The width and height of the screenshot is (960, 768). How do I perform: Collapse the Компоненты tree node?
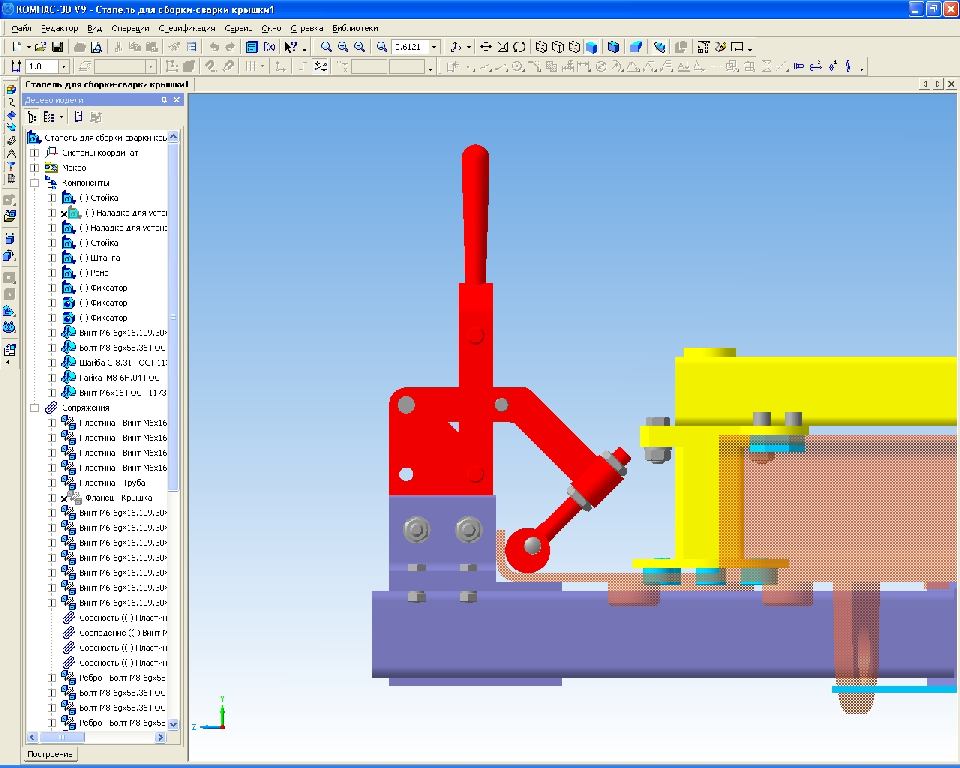[x=35, y=183]
